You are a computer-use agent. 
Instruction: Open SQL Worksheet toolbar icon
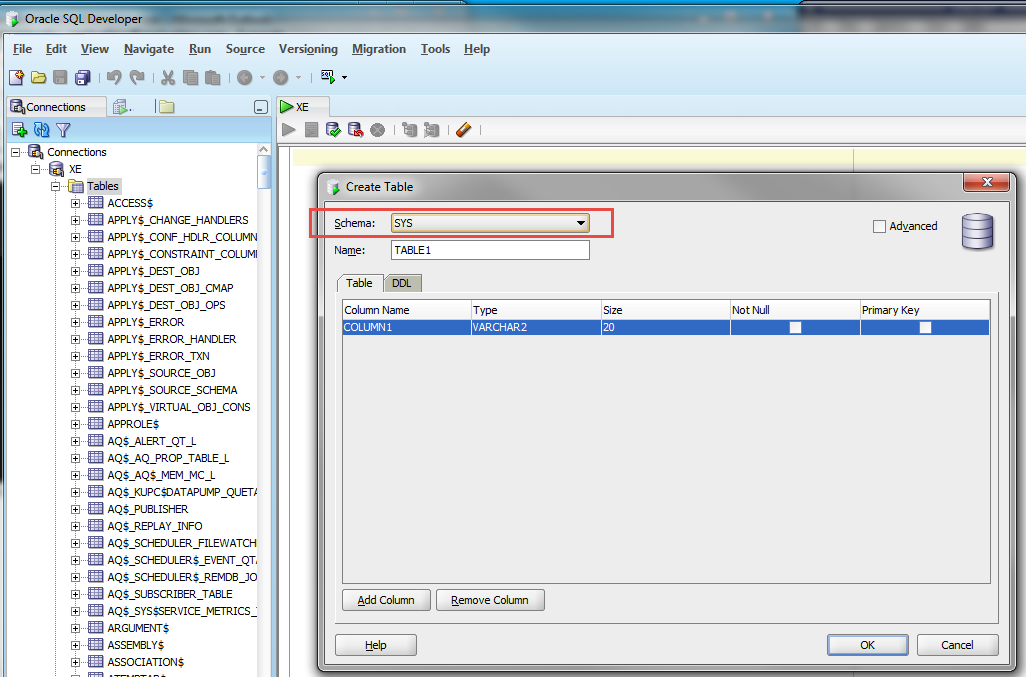[328, 77]
